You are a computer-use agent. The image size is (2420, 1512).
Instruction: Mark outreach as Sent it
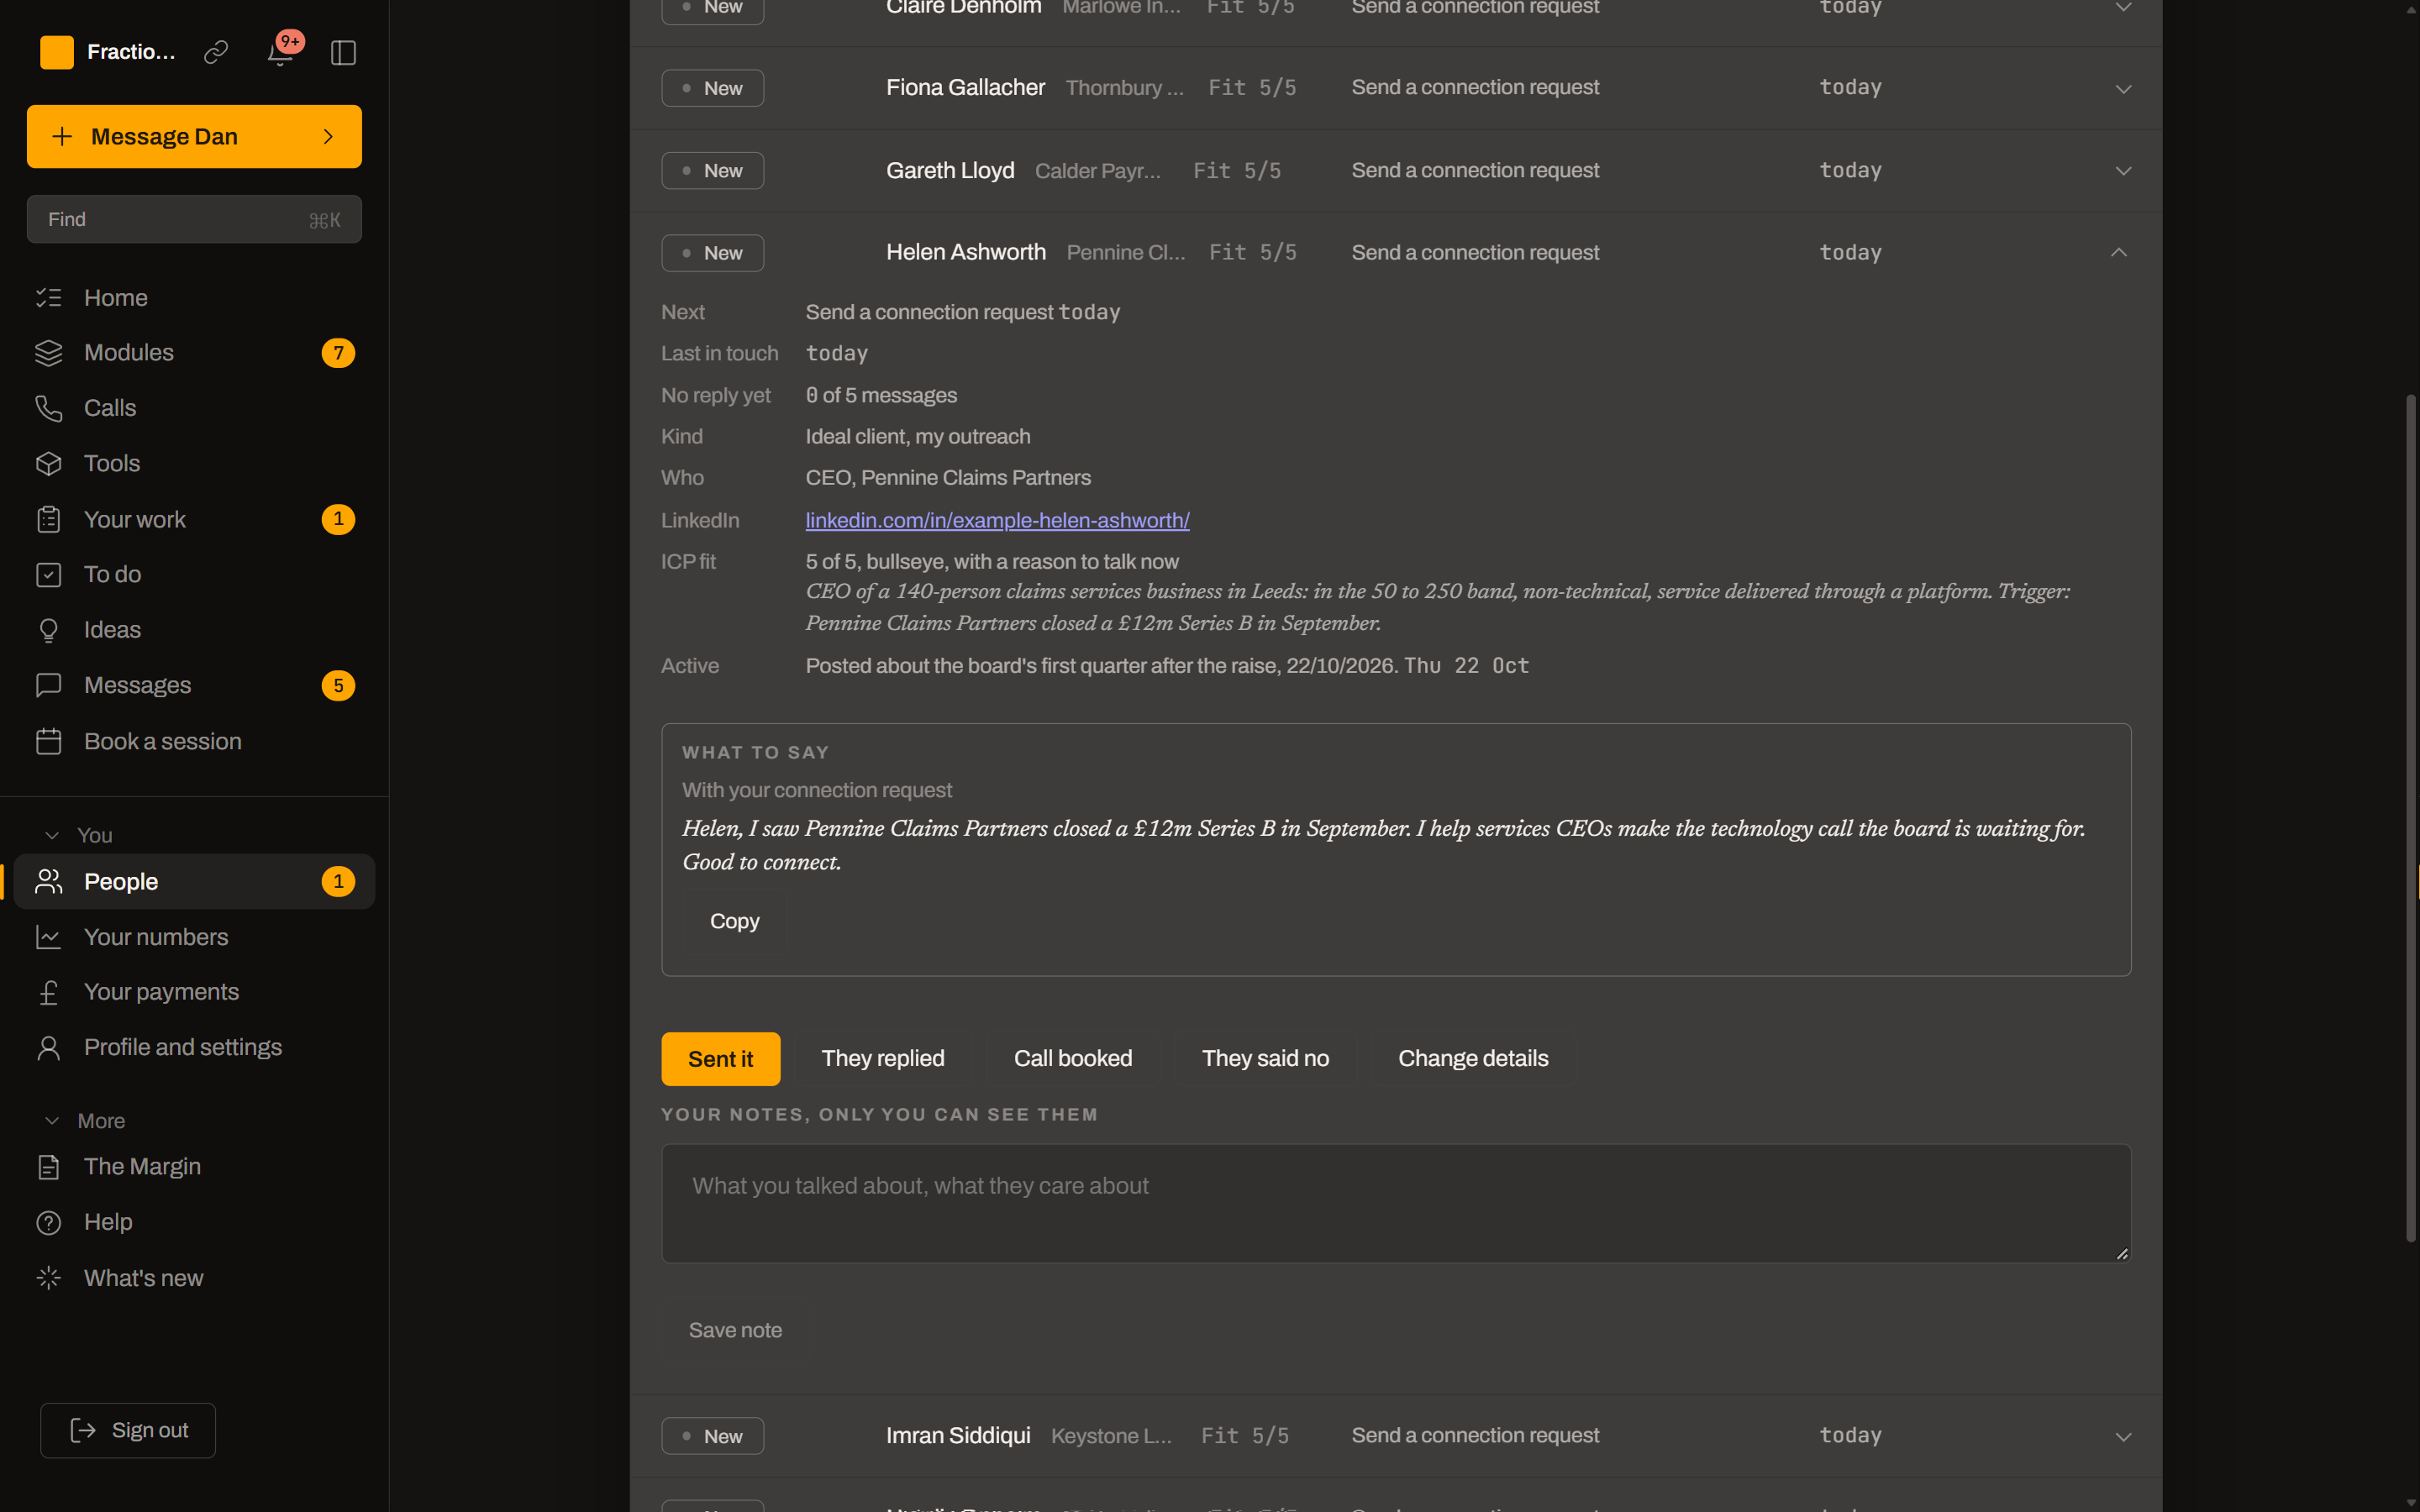point(721,1059)
